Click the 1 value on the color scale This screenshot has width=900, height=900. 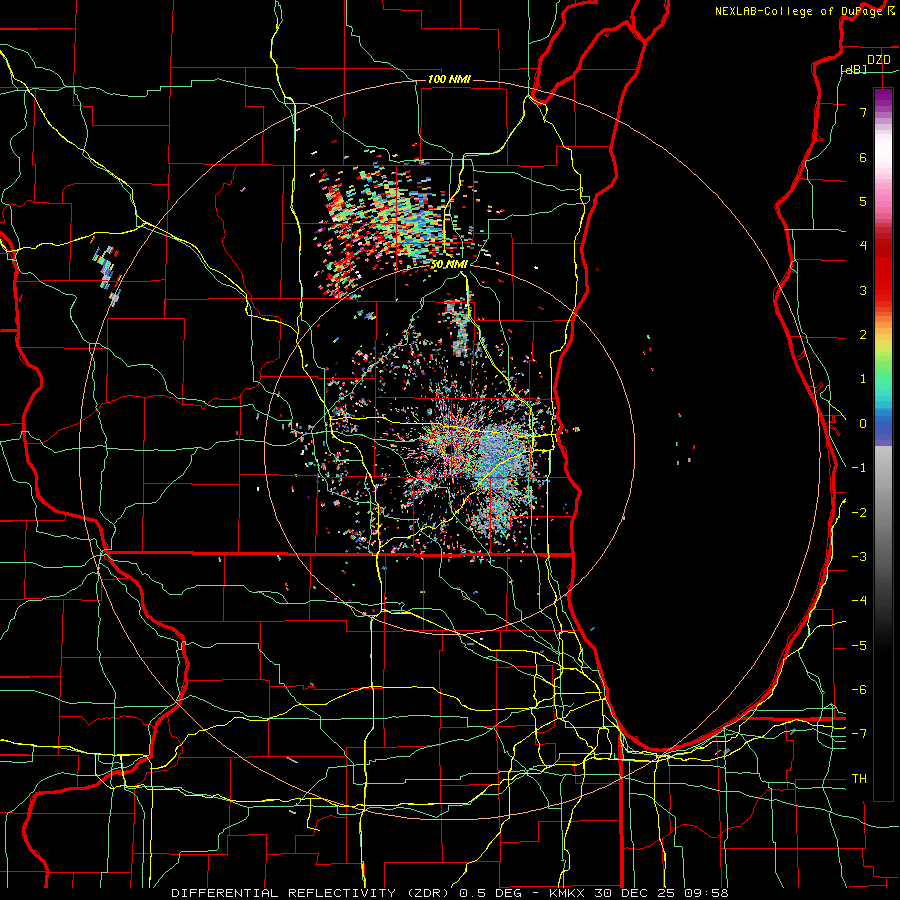[x=863, y=379]
